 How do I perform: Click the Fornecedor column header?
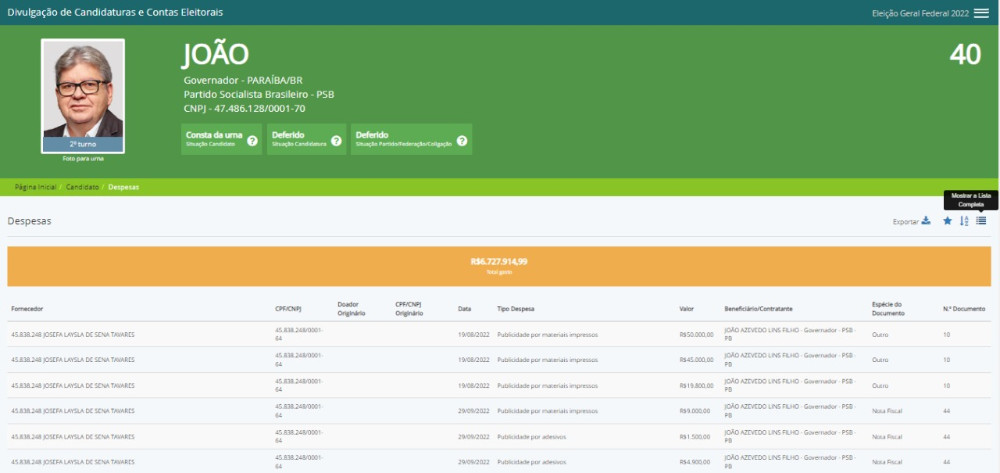[x=27, y=308]
